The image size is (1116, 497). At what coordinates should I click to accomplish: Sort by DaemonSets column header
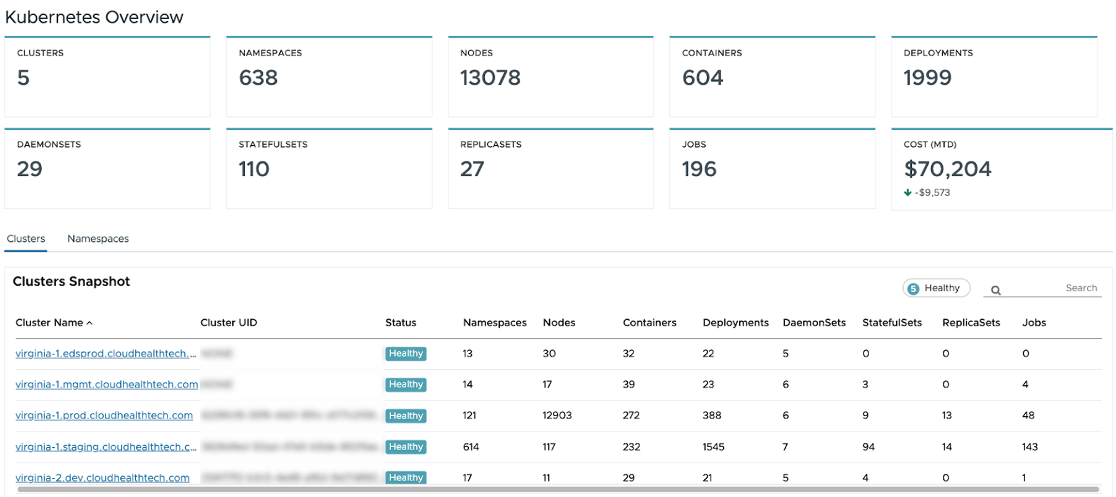click(x=814, y=323)
